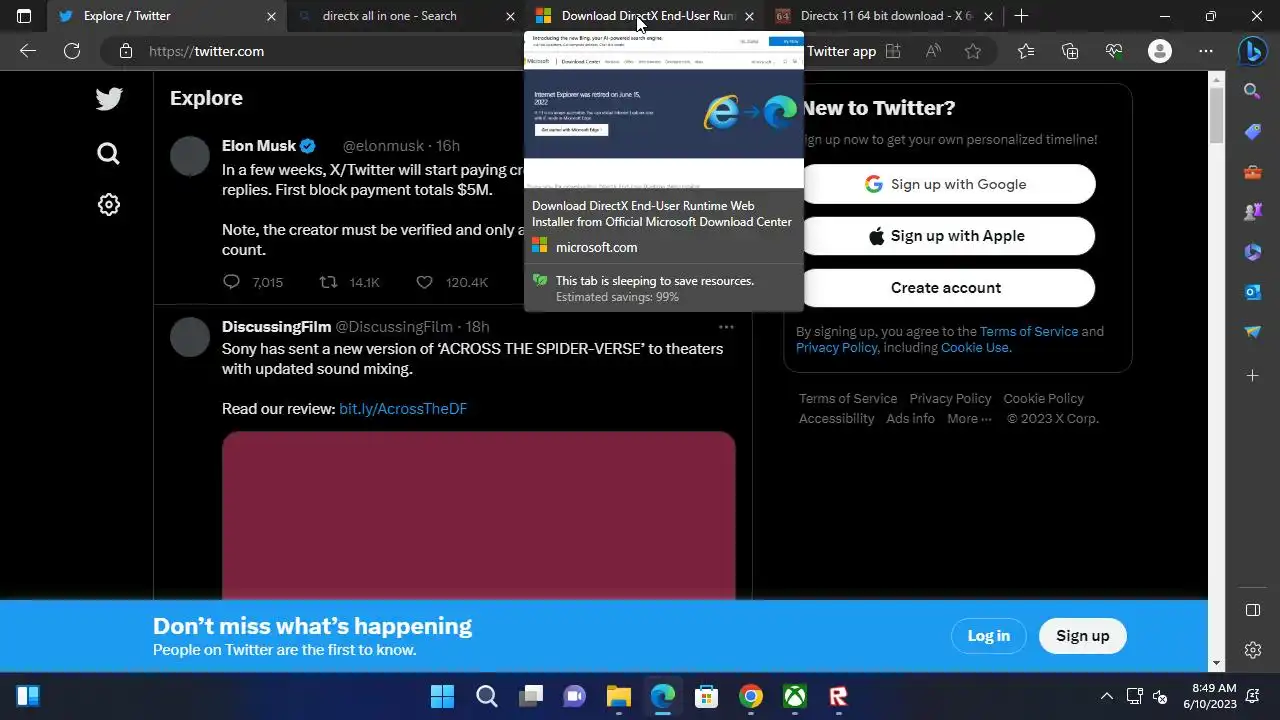
Task: Open more options on DiscussingFilm tweet
Action: [x=726, y=327]
